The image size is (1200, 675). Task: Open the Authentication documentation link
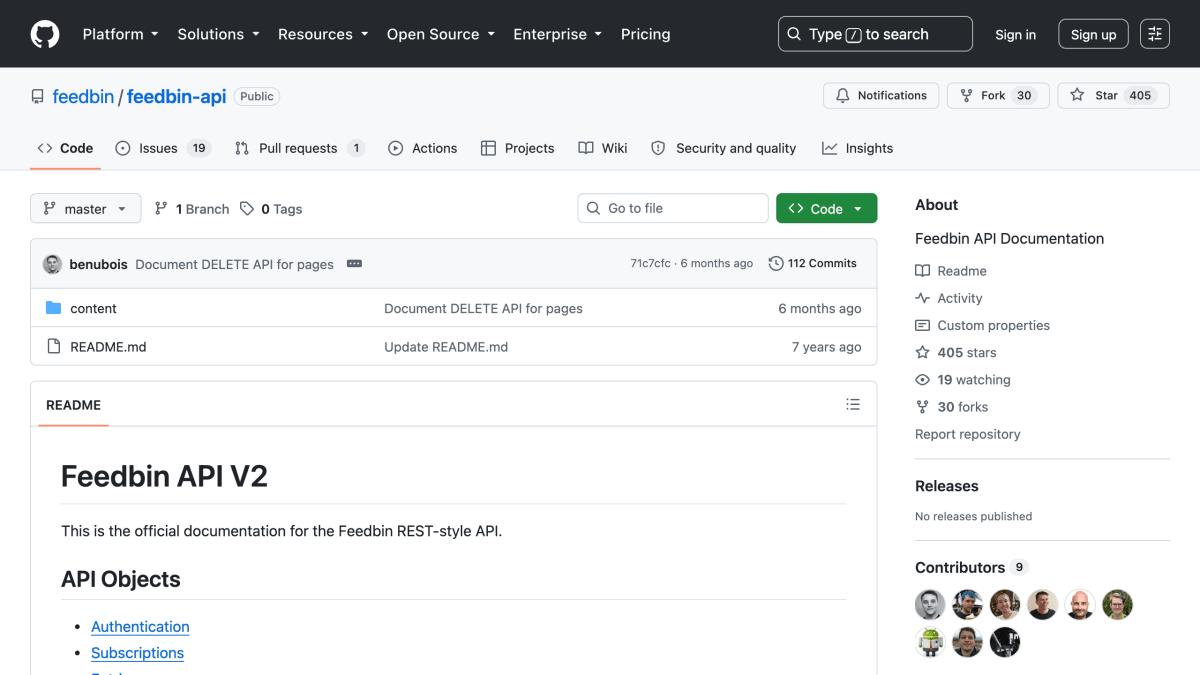click(x=140, y=627)
